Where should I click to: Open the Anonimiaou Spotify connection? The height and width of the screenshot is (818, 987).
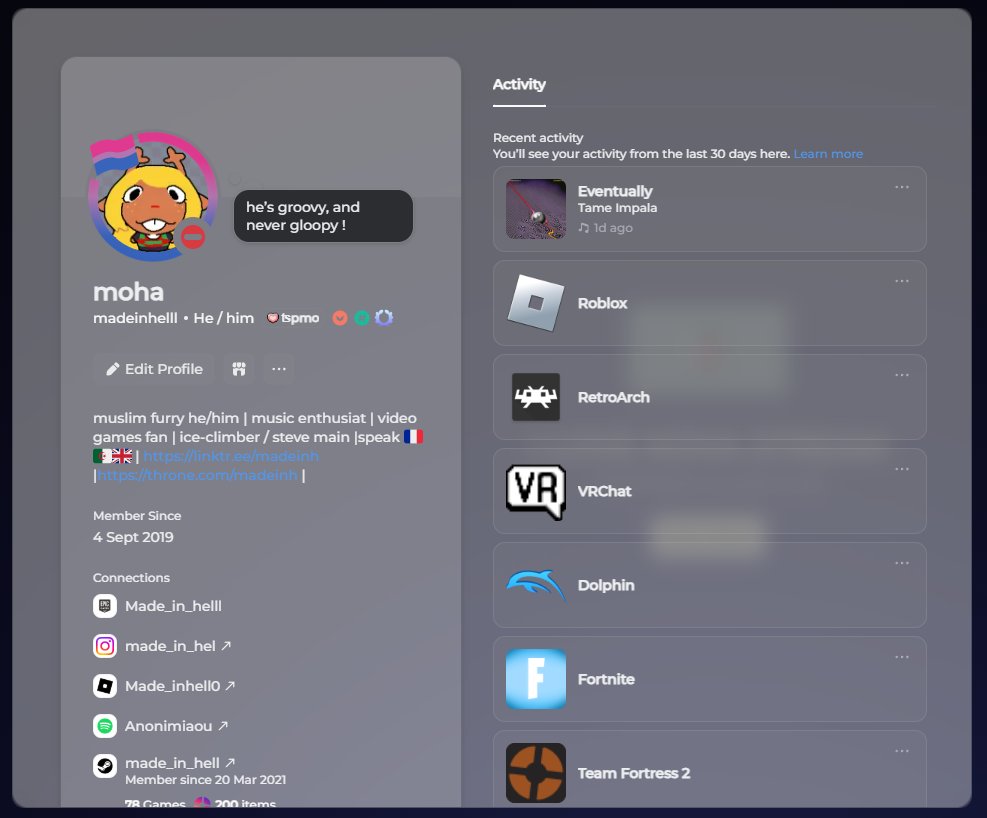point(176,726)
